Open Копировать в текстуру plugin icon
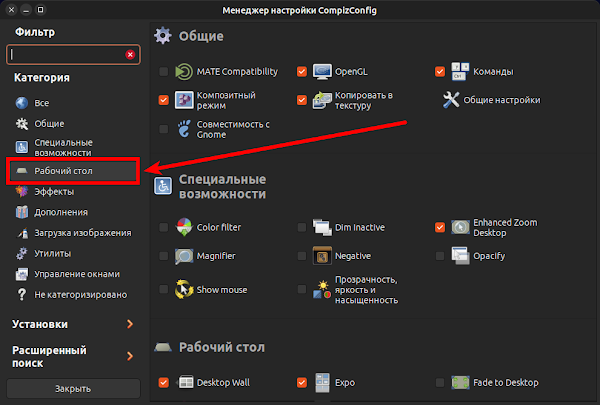The height and width of the screenshot is (405, 600). tap(322, 100)
